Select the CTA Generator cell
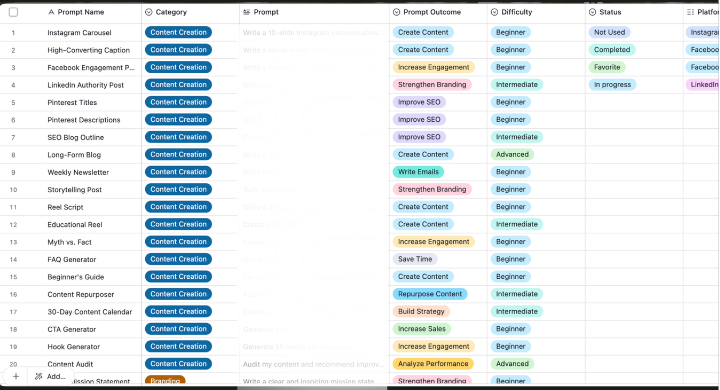Image resolution: width=720 pixels, height=390 pixels. pos(72,329)
